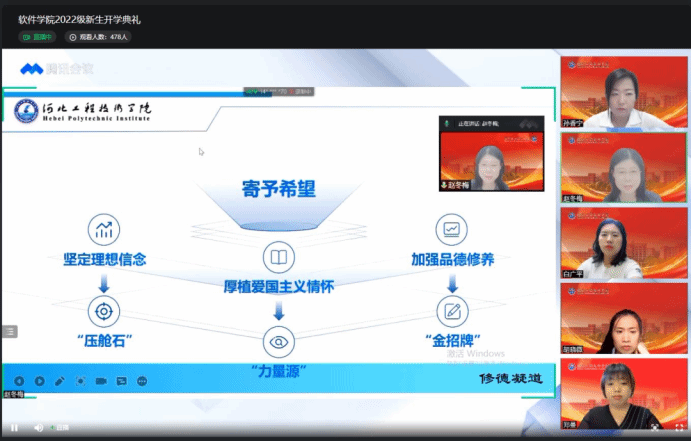Click the Tencent Meeting logo

[57, 68]
